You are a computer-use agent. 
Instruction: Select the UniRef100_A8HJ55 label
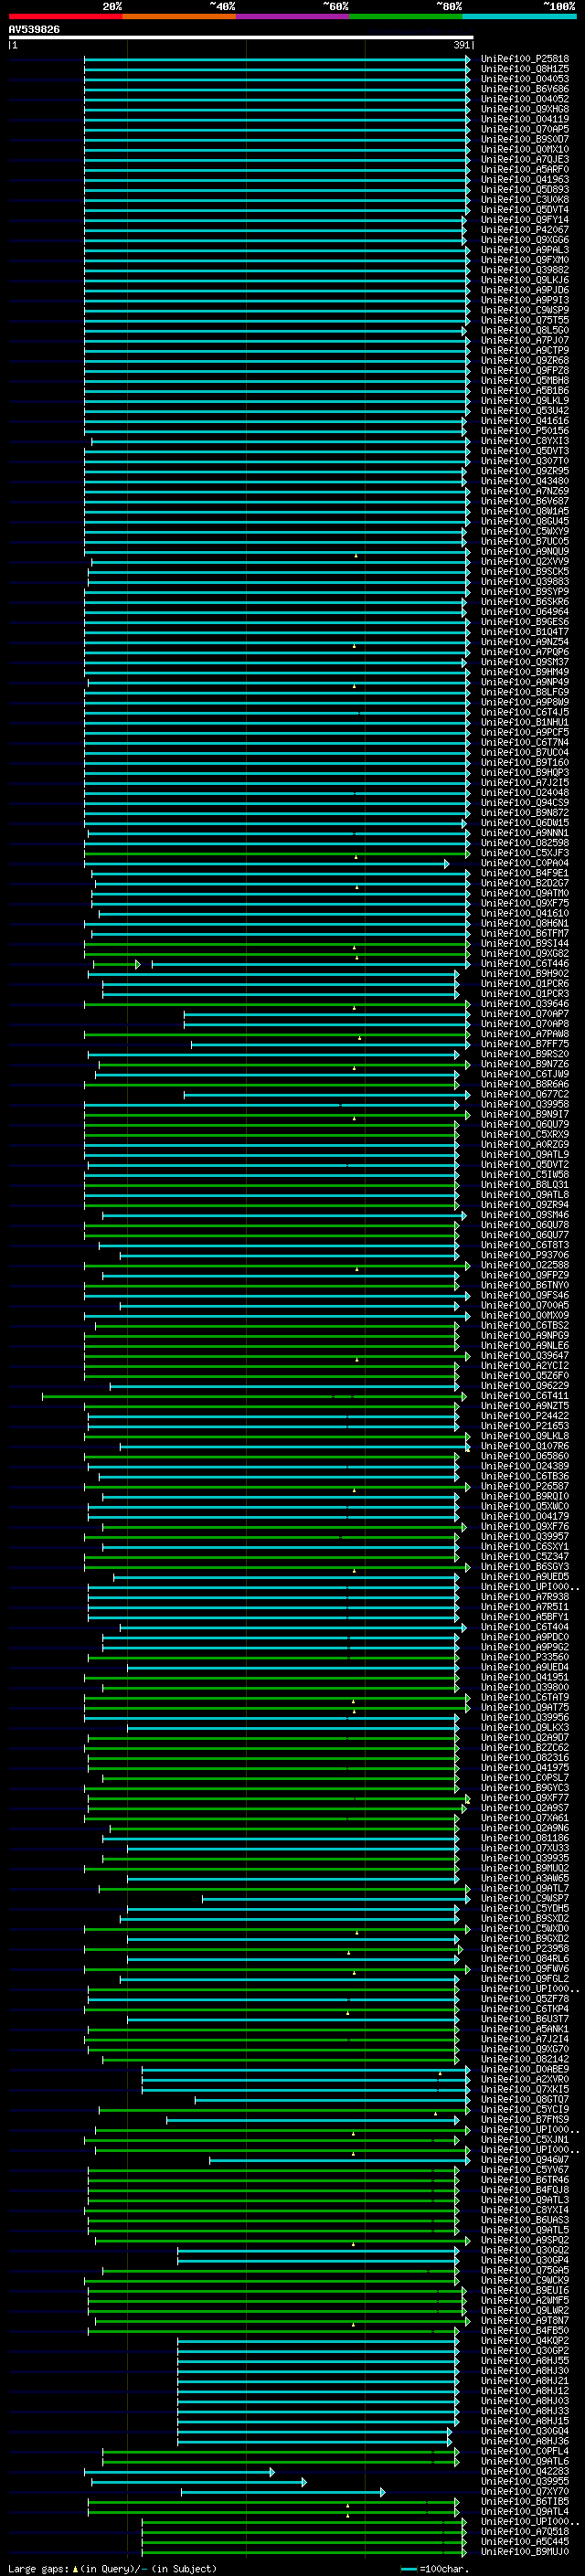[x=525, y=2361]
